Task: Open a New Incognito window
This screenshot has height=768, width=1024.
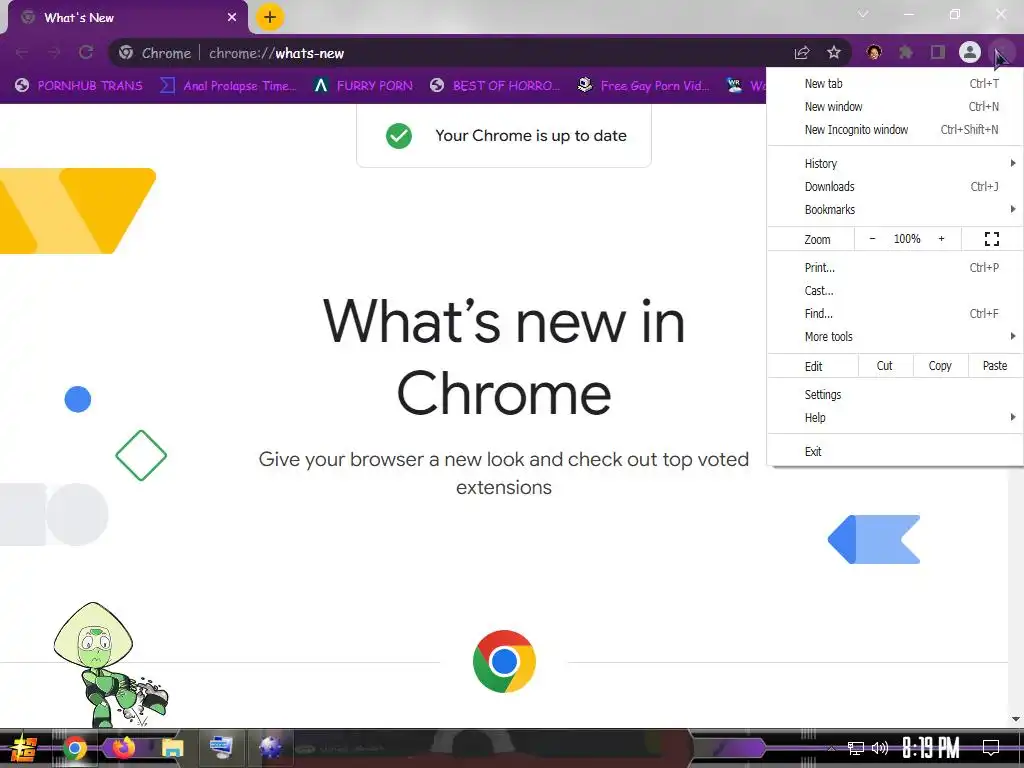Action: click(895, 129)
